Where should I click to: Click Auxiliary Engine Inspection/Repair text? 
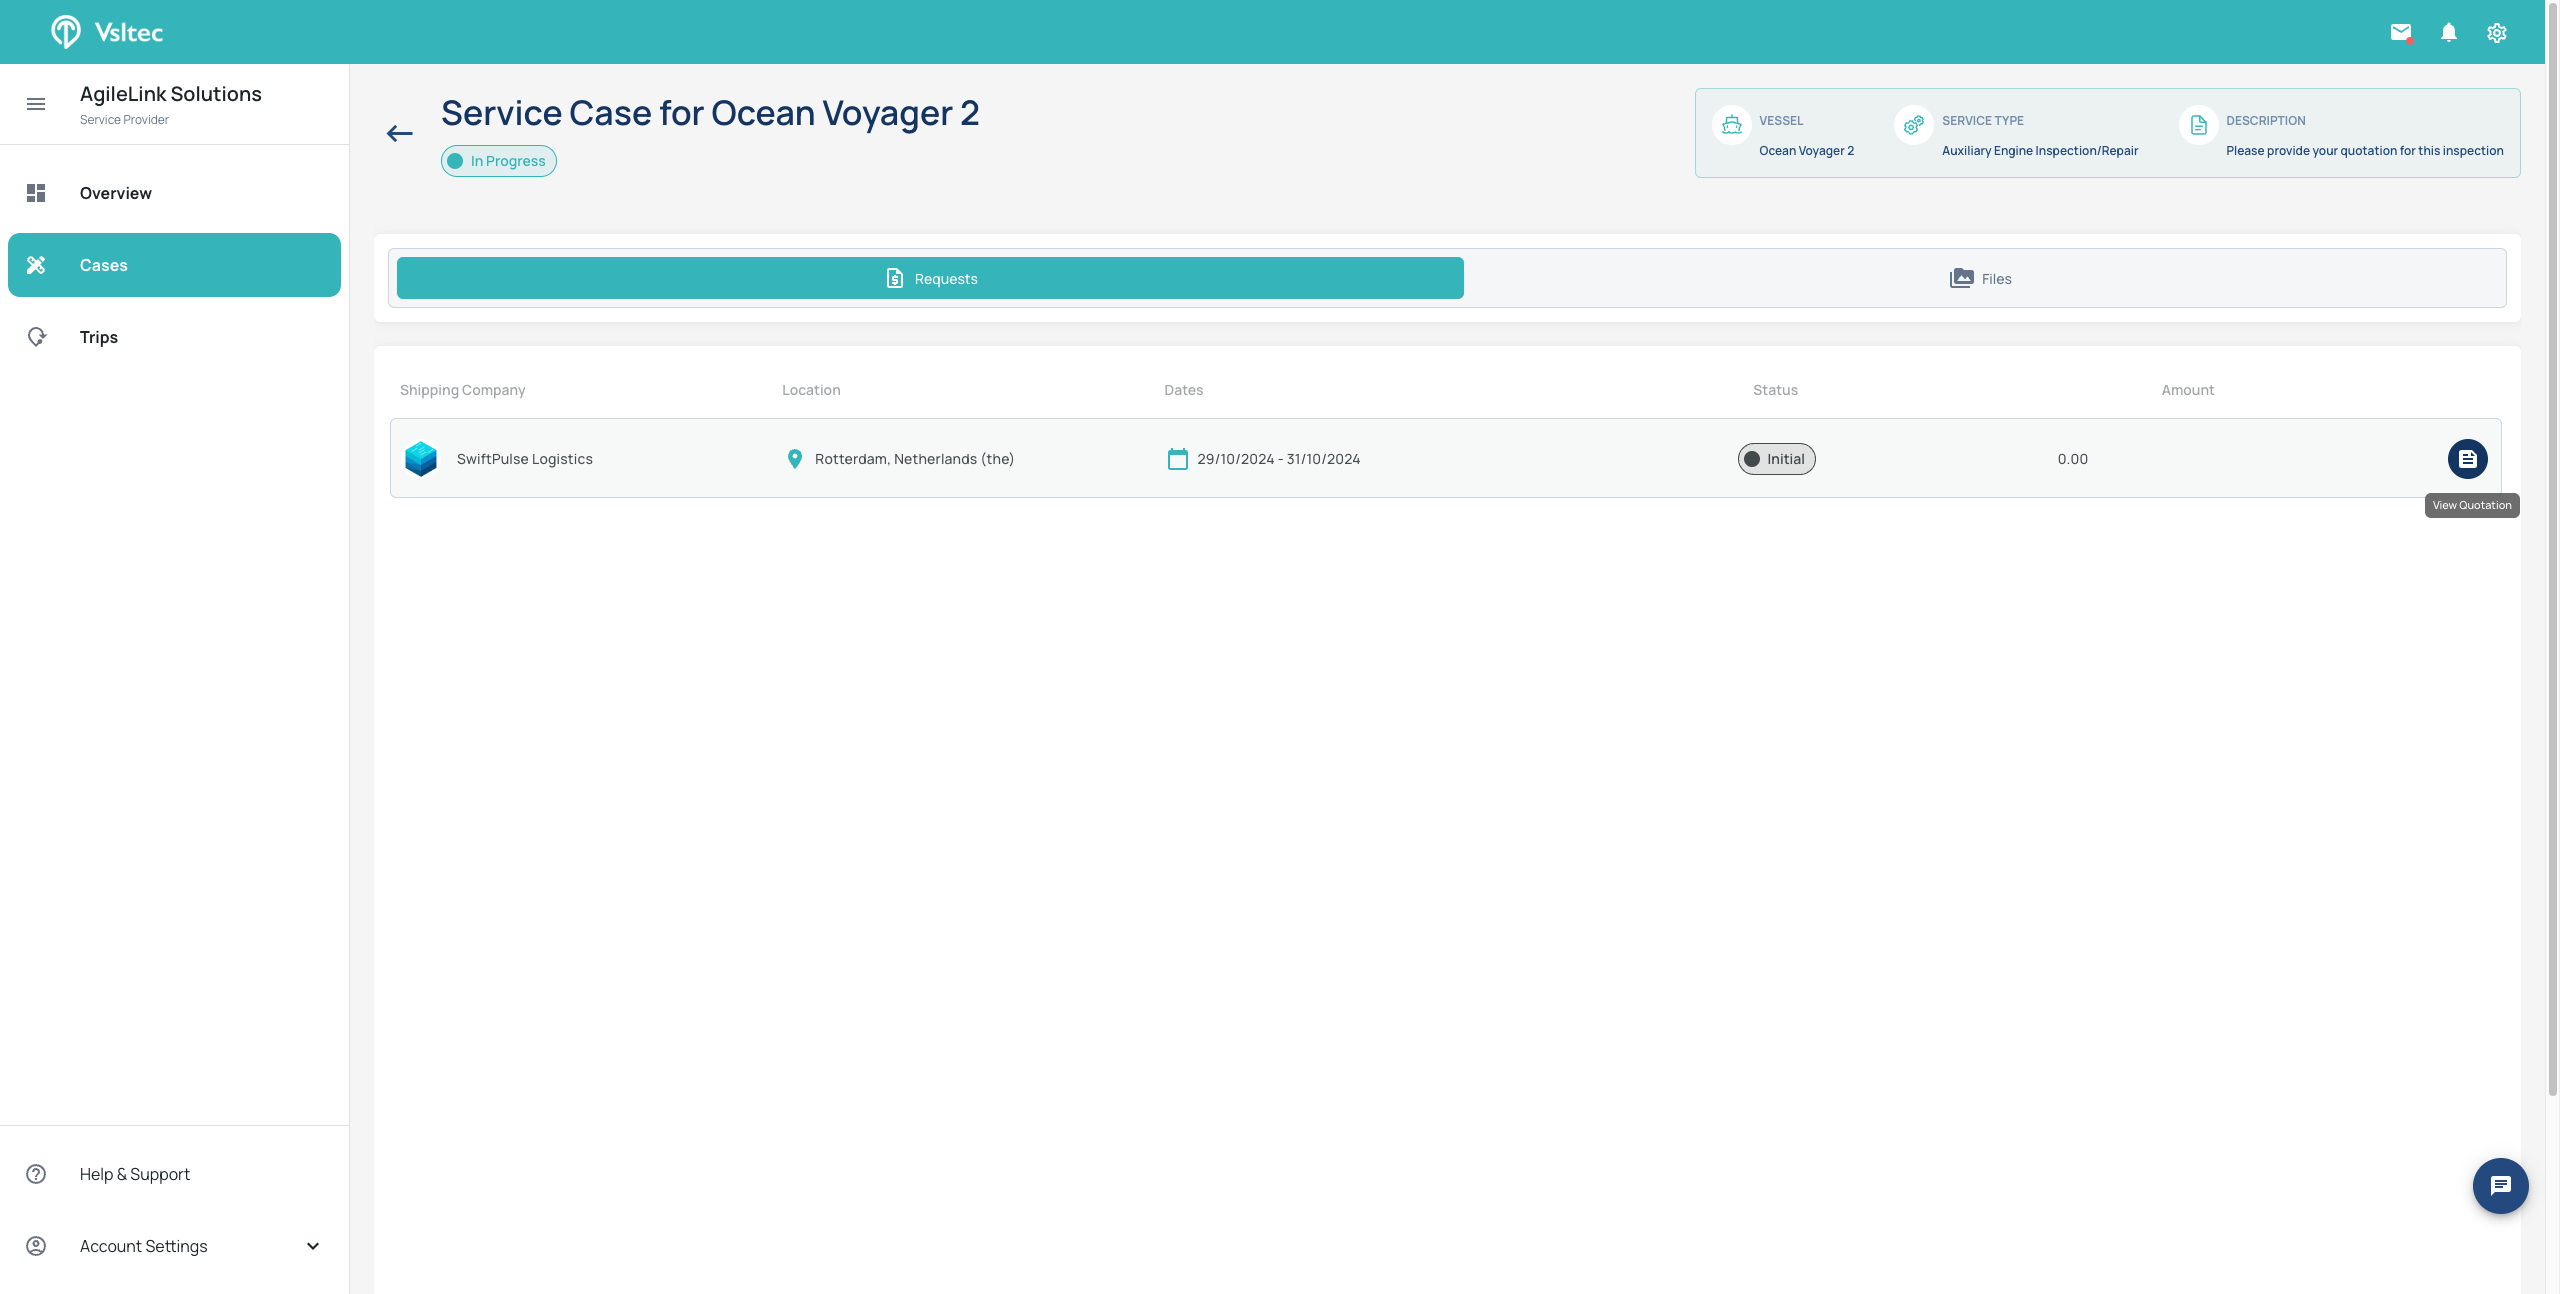(x=2040, y=151)
